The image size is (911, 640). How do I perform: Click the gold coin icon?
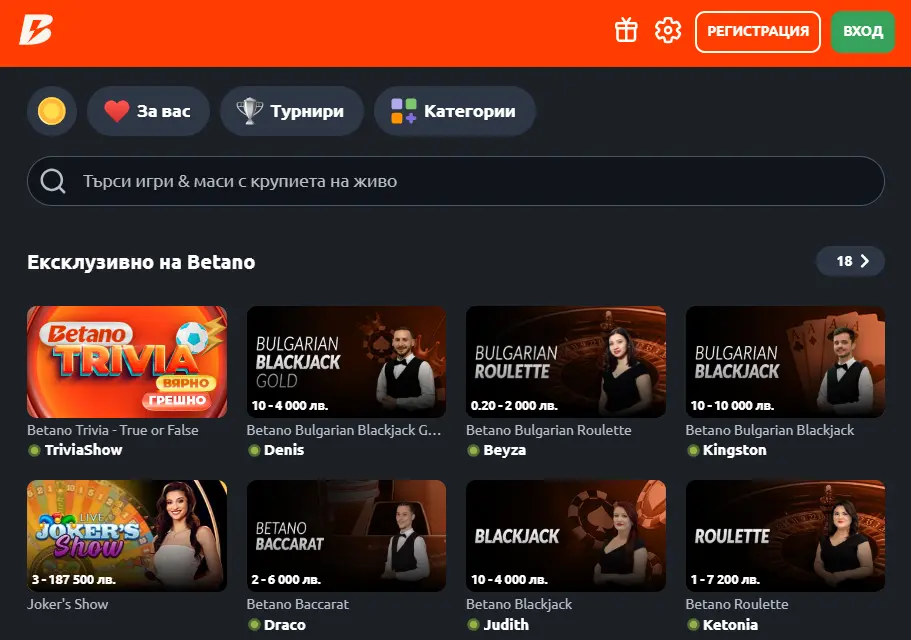click(51, 111)
